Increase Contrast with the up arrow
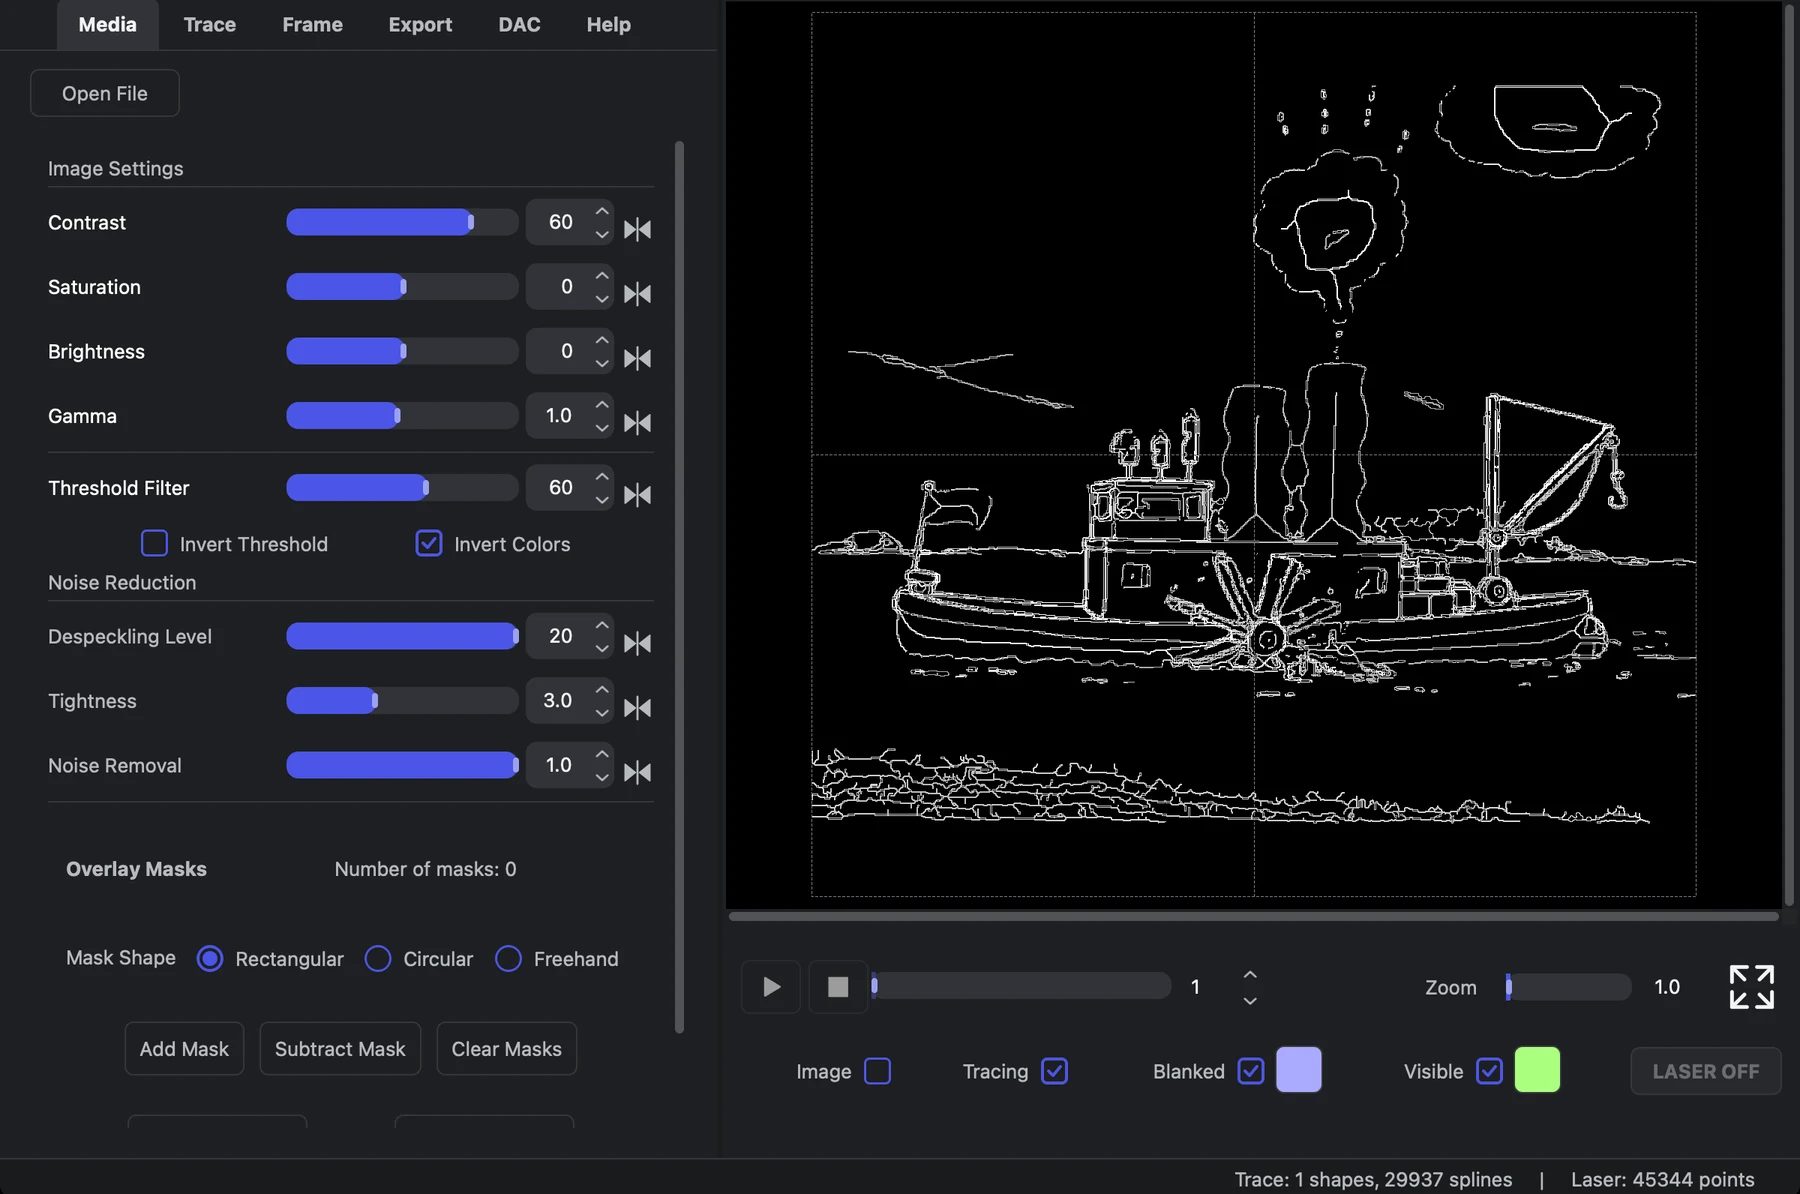The height and width of the screenshot is (1194, 1800). pyautogui.click(x=602, y=211)
